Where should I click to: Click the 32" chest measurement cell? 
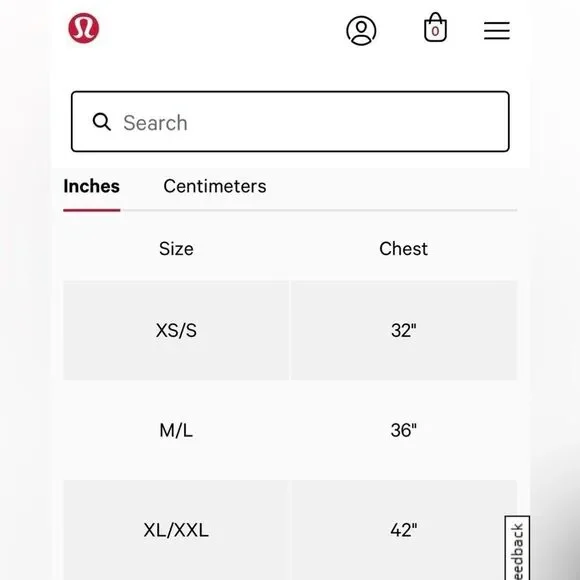coord(404,330)
